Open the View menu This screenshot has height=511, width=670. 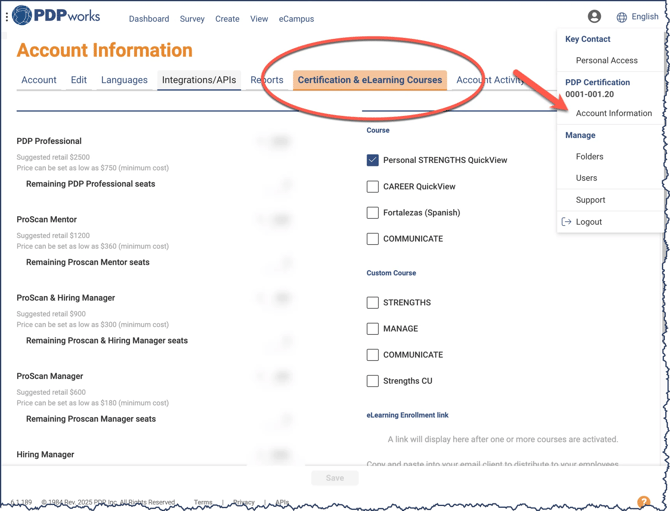tap(259, 19)
